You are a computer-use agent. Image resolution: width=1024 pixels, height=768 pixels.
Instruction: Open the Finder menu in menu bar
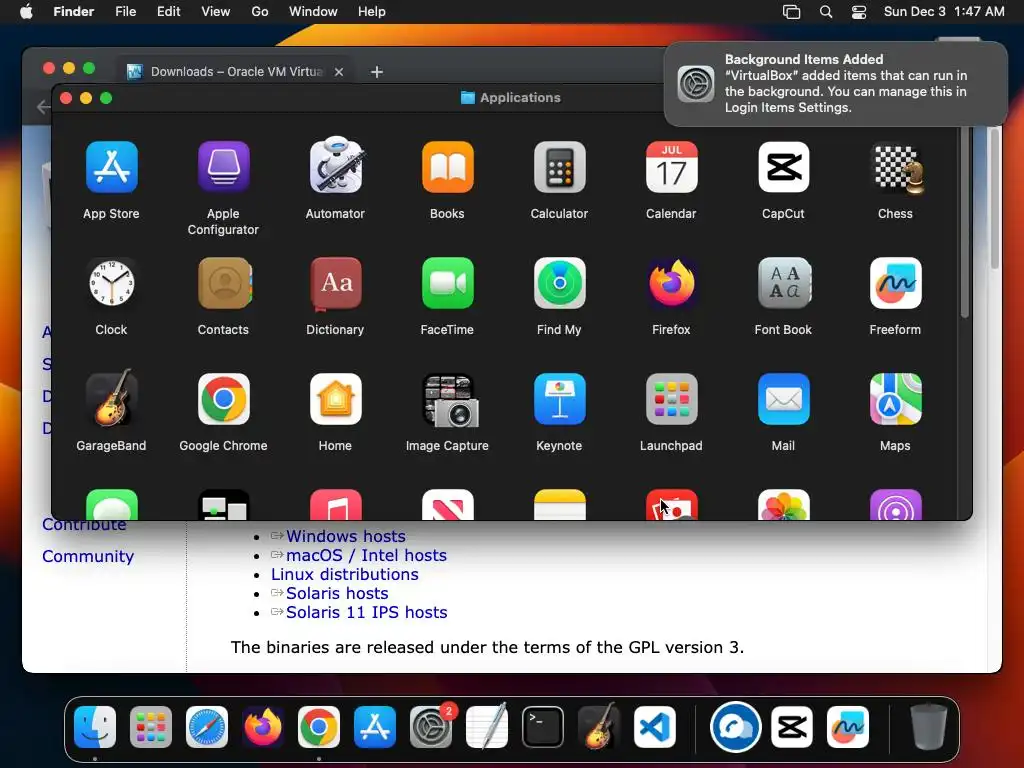click(x=73, y=12)
